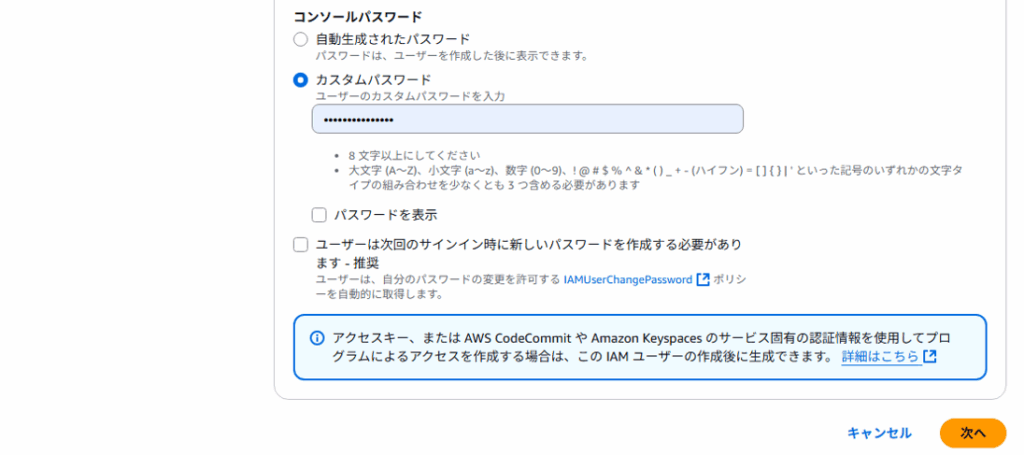
Task: Click the ユーザーのカスタムパスワードを入力 helper text
Action: click(410, 96)
